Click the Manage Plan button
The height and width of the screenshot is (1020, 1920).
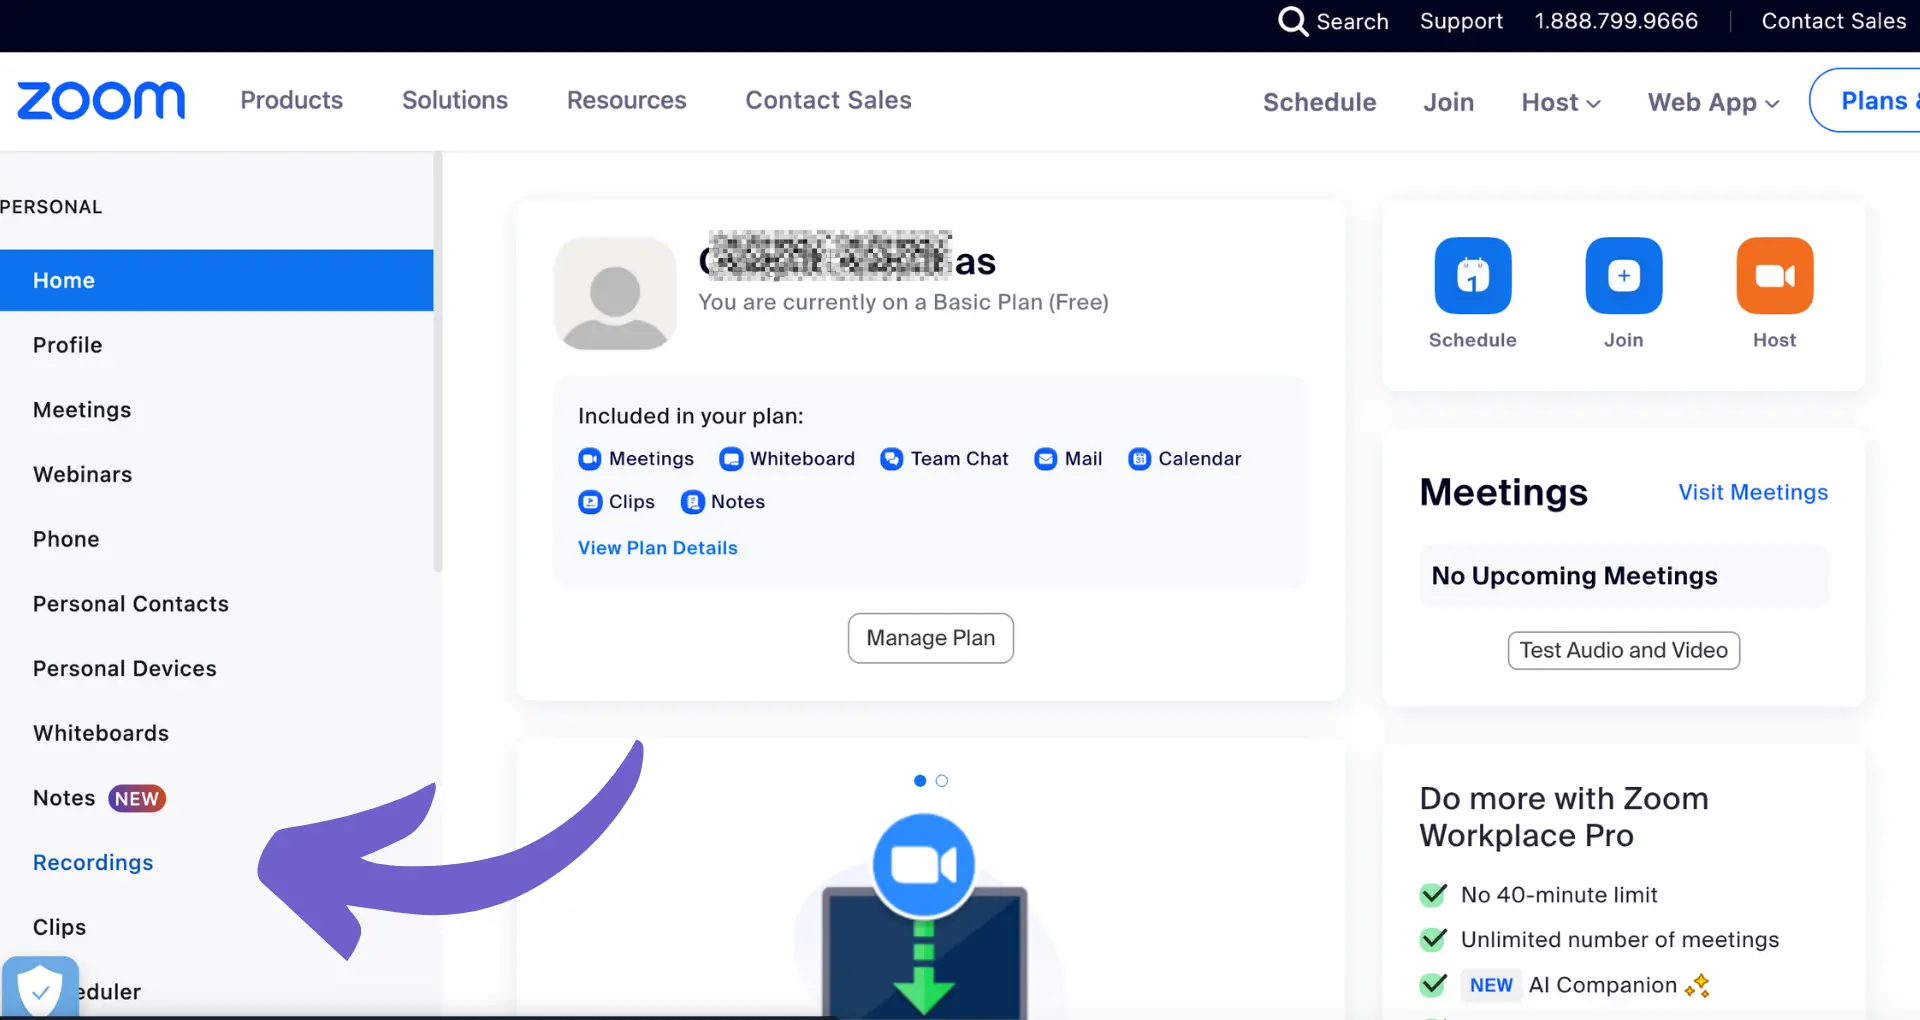930,638
